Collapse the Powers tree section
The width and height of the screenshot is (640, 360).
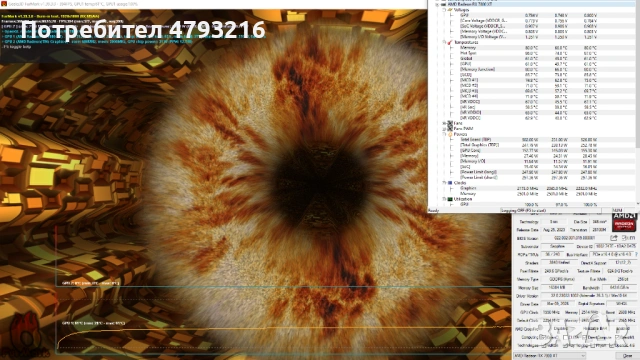coord(444,134)
